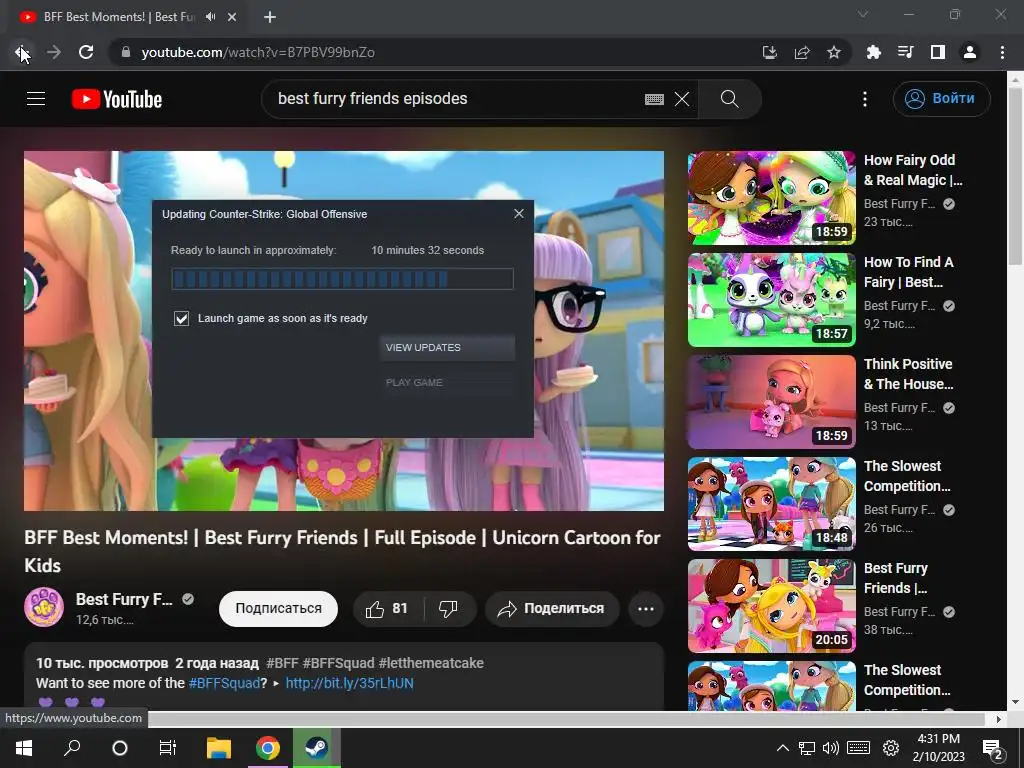Open Think Positive & The House thumbnail
The width and height of the screenshot is (1024, 768).
[771, 402]
